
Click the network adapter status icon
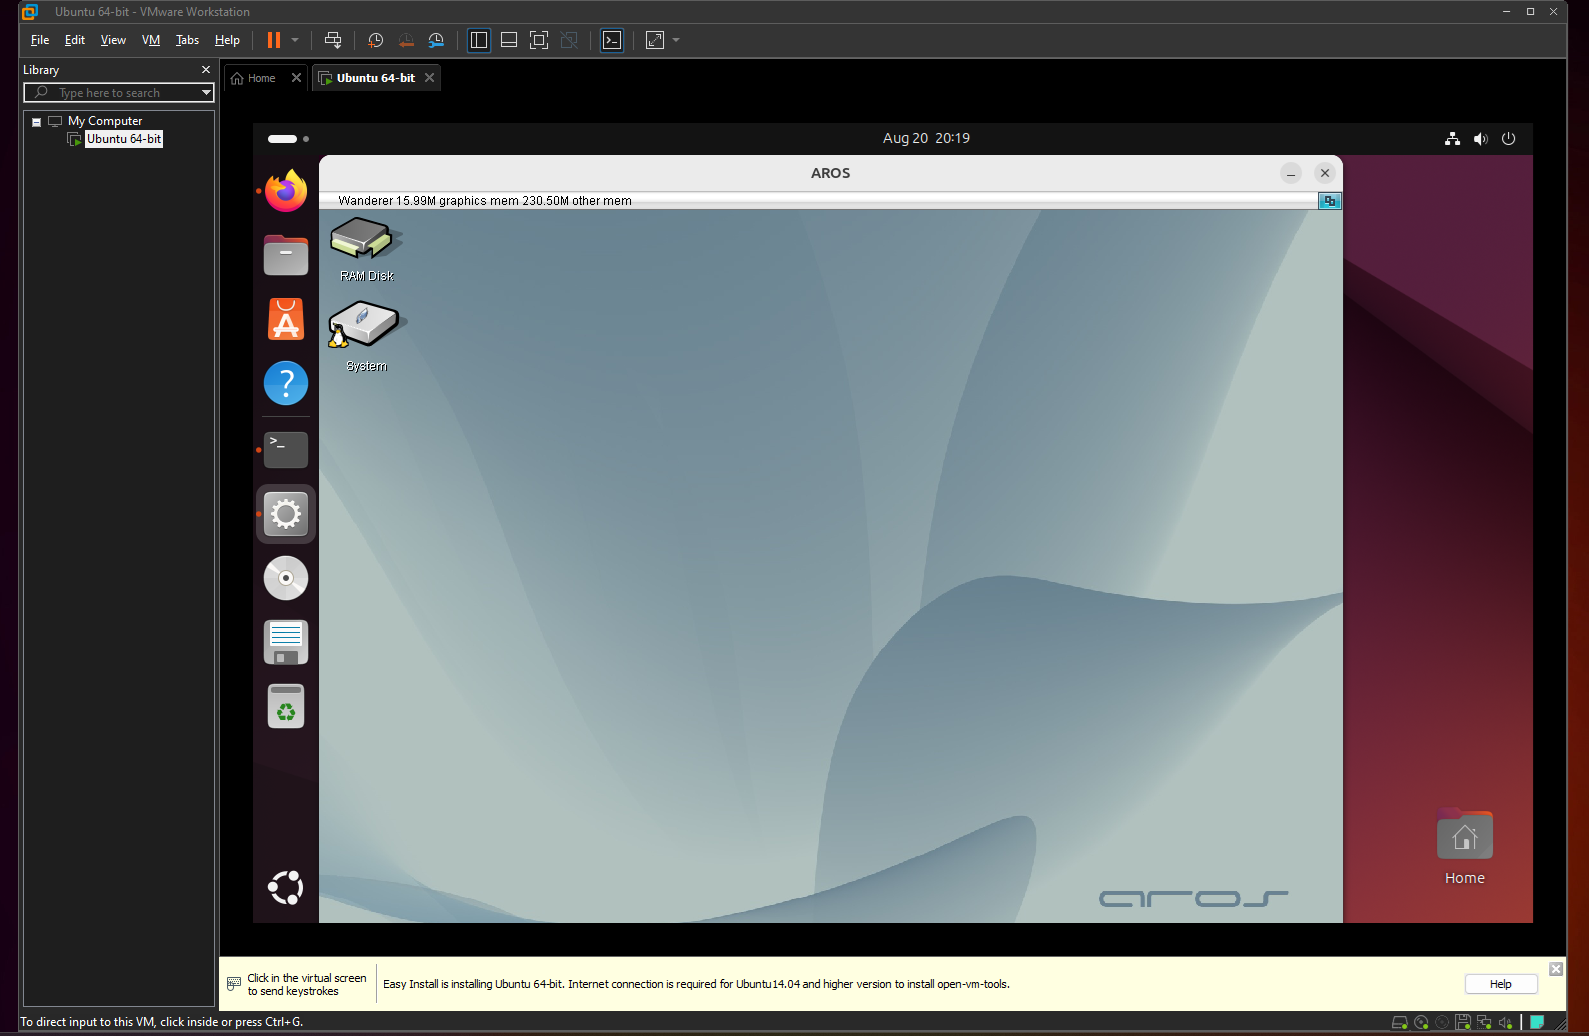(1484, 1022)
